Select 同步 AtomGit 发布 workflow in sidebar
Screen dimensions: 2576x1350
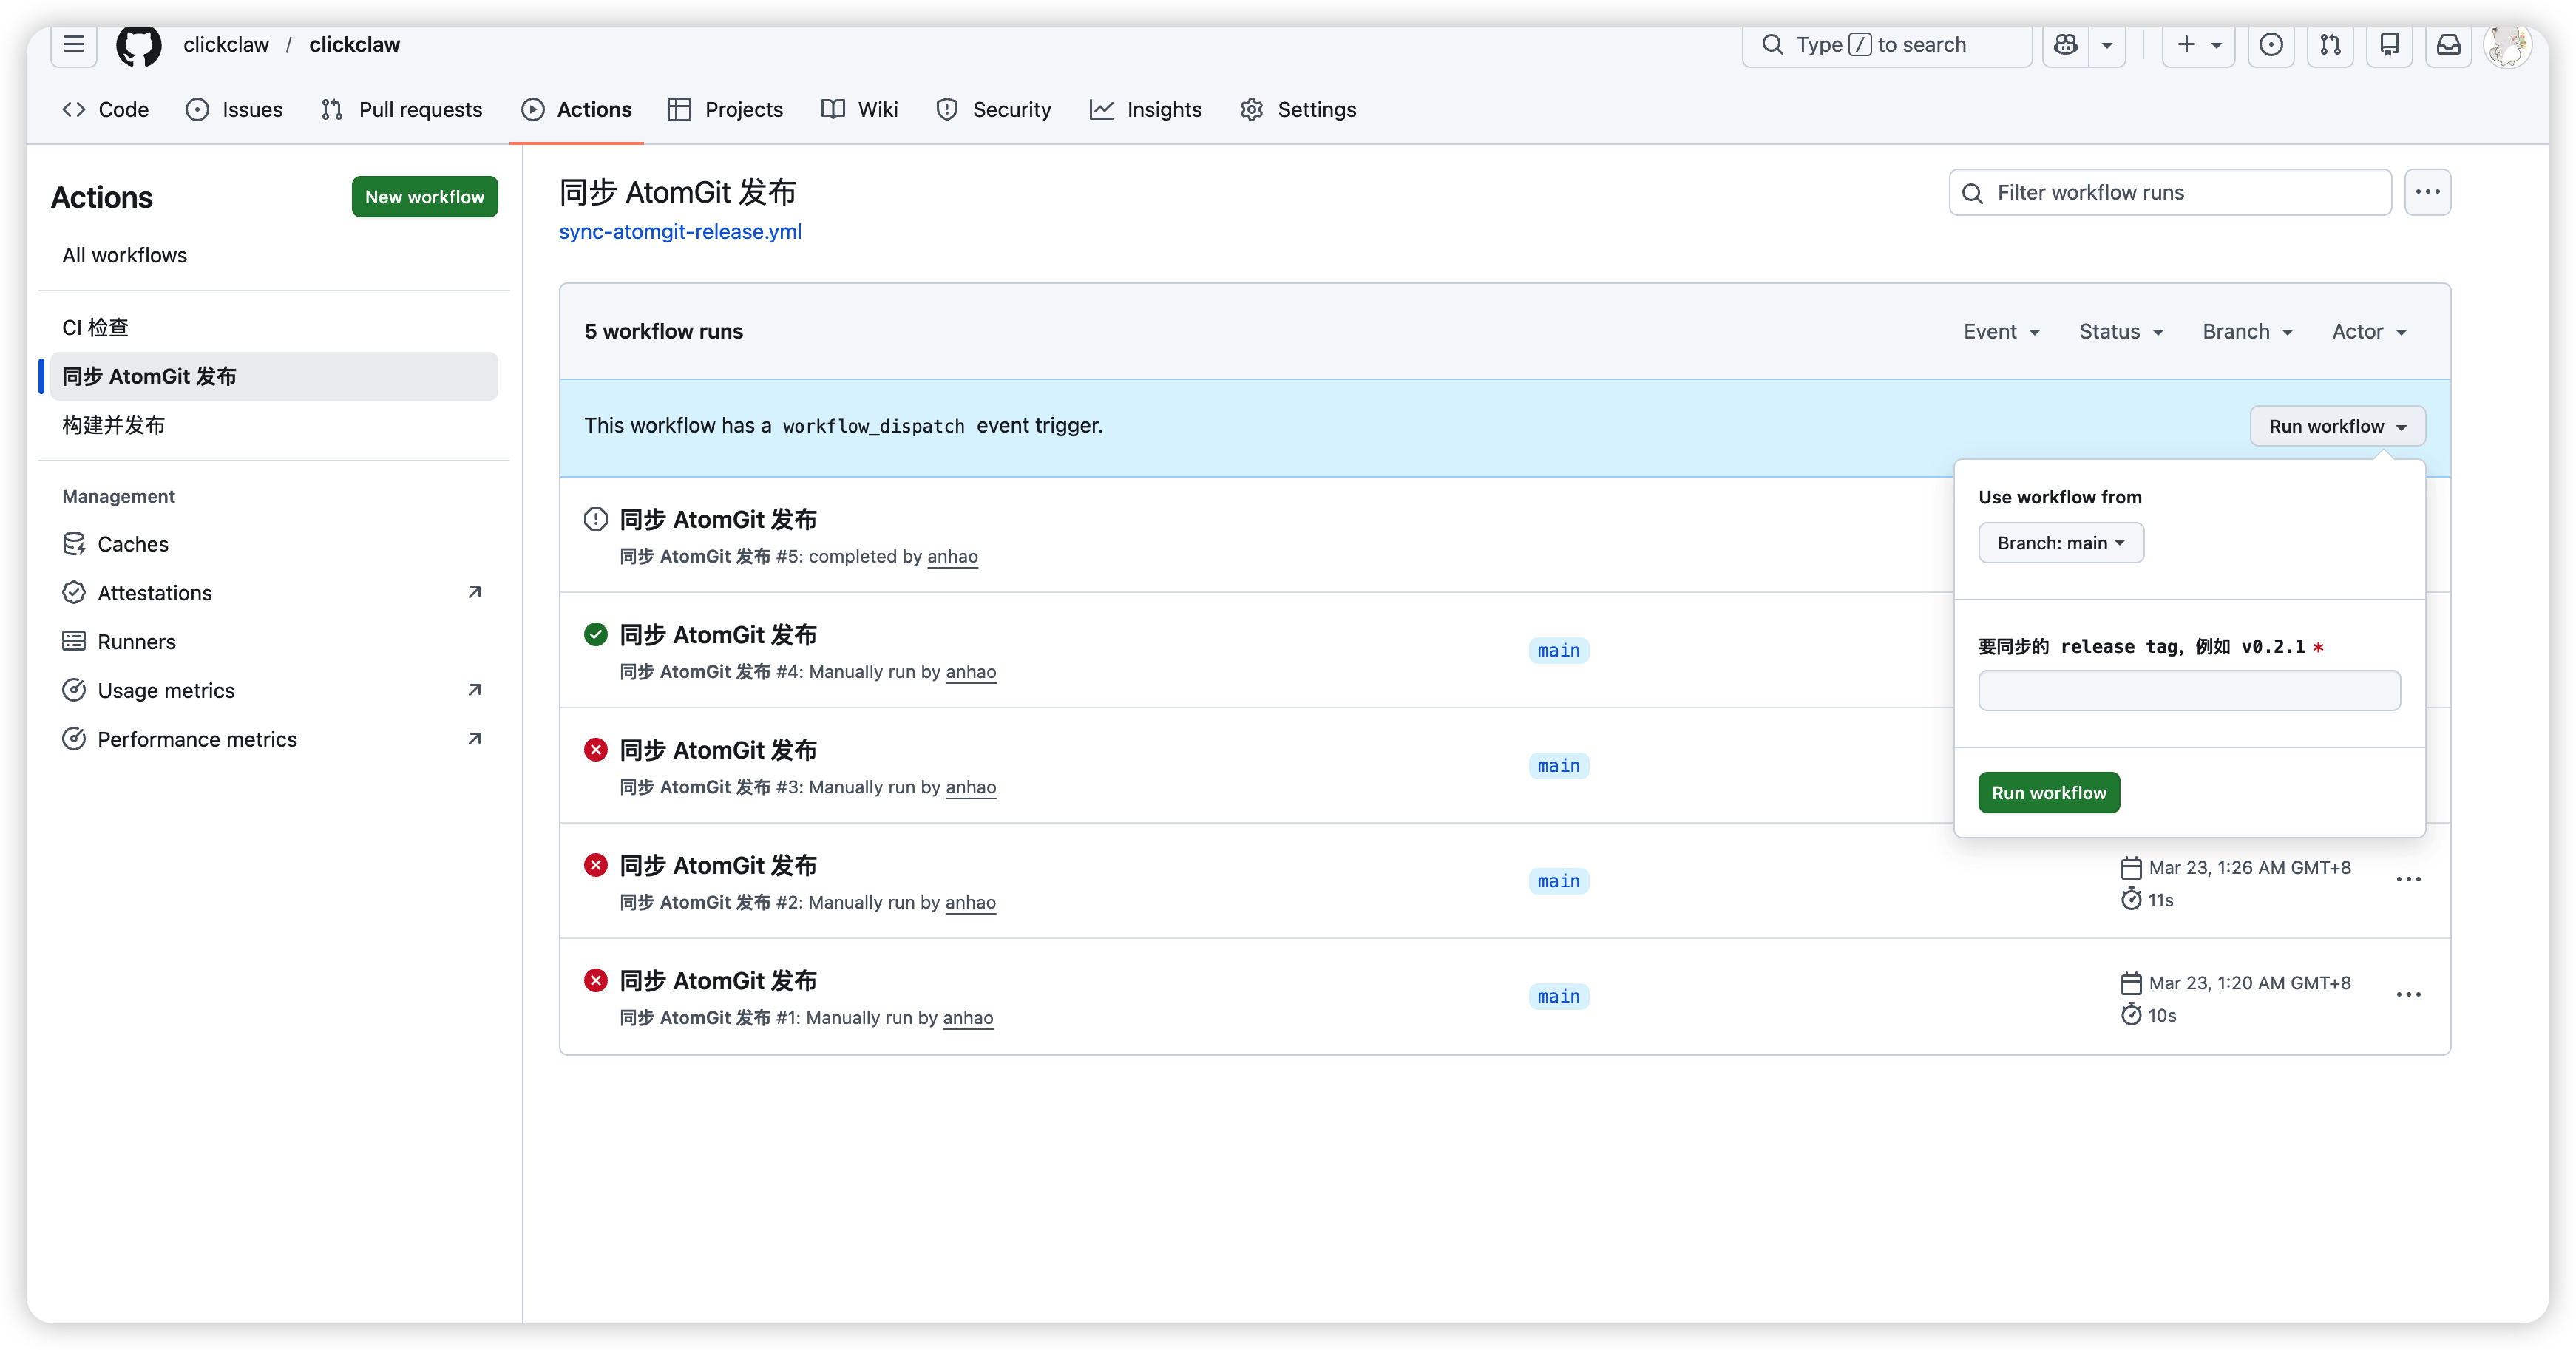click(274, 377)
